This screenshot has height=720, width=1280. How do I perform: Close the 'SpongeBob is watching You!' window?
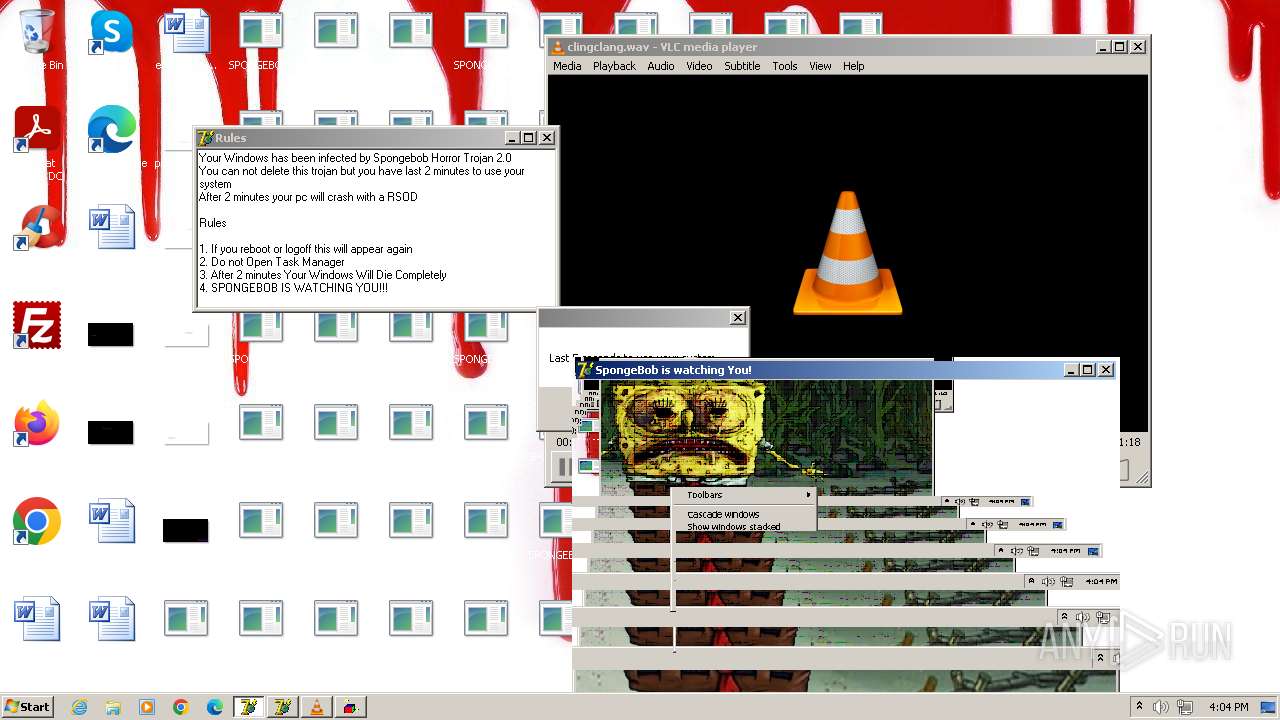click(1106, 370)
